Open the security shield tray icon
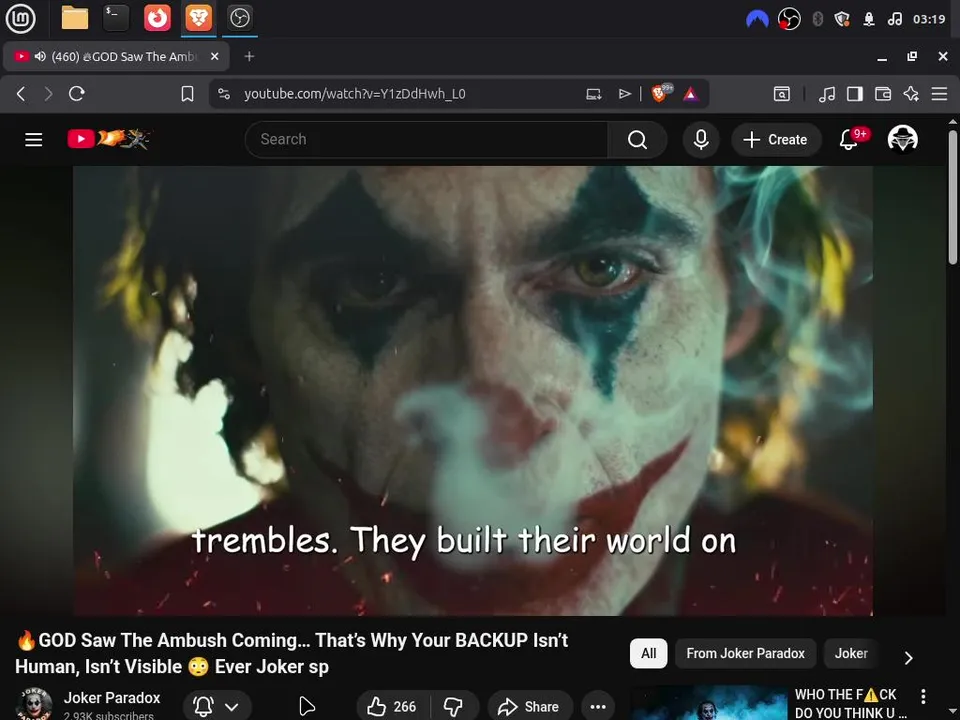 [x=842, y=19]
